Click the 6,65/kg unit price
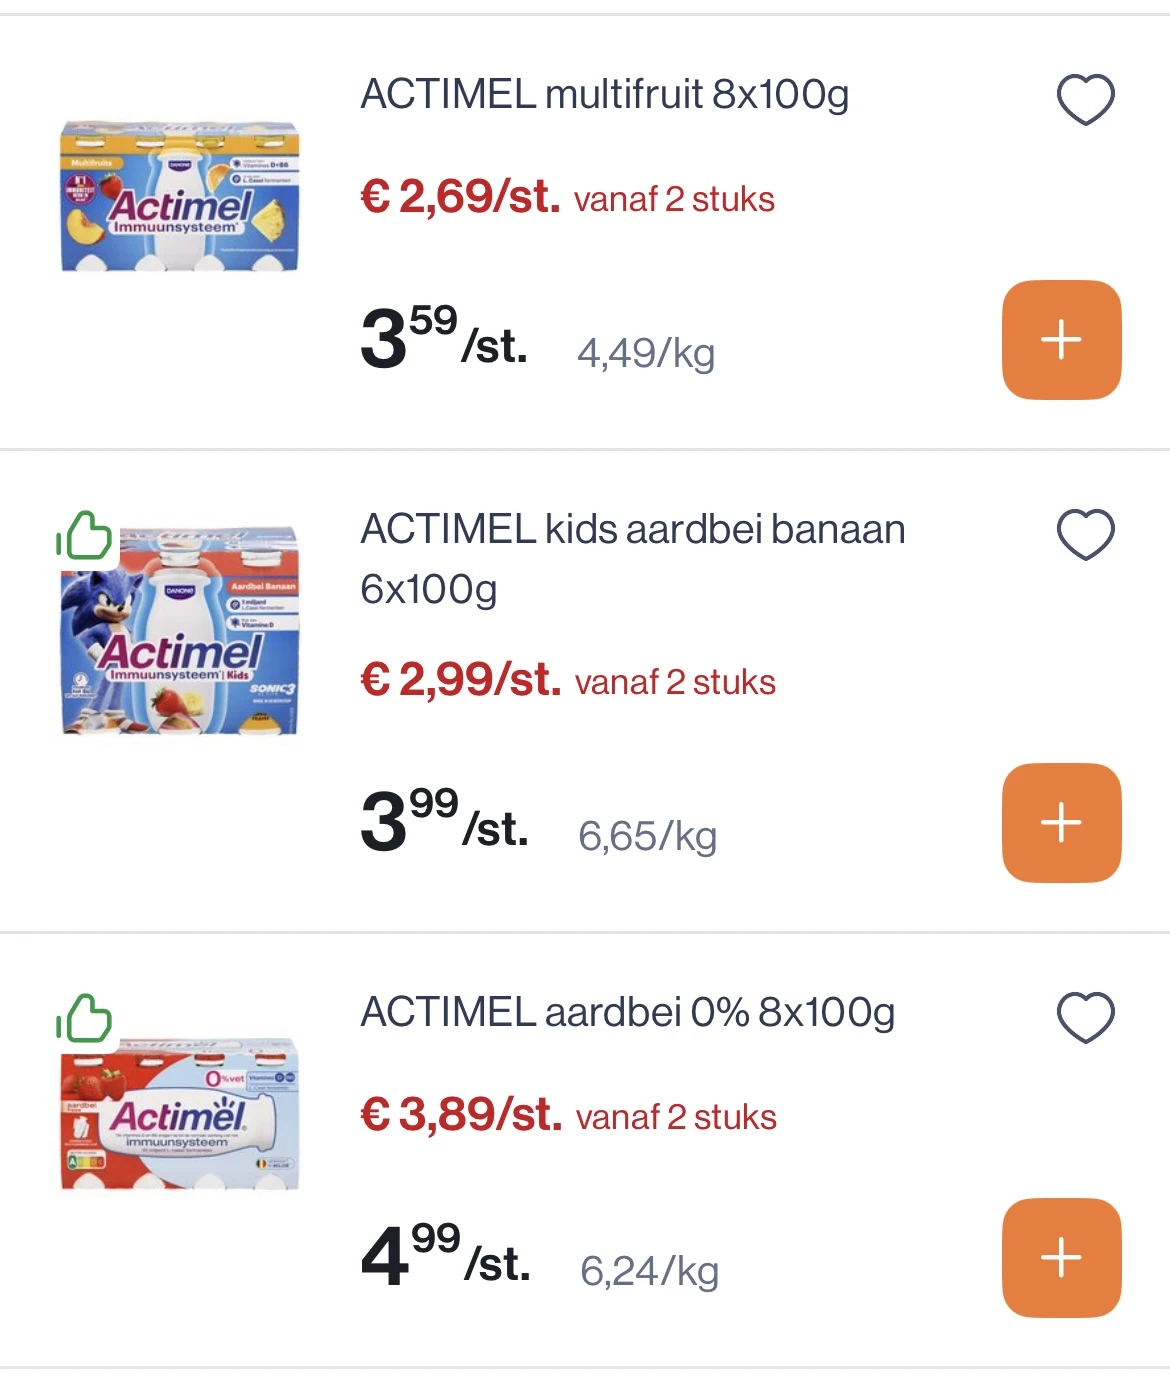Screen dimensions: 1170x1385 click(x=647, y=836)
